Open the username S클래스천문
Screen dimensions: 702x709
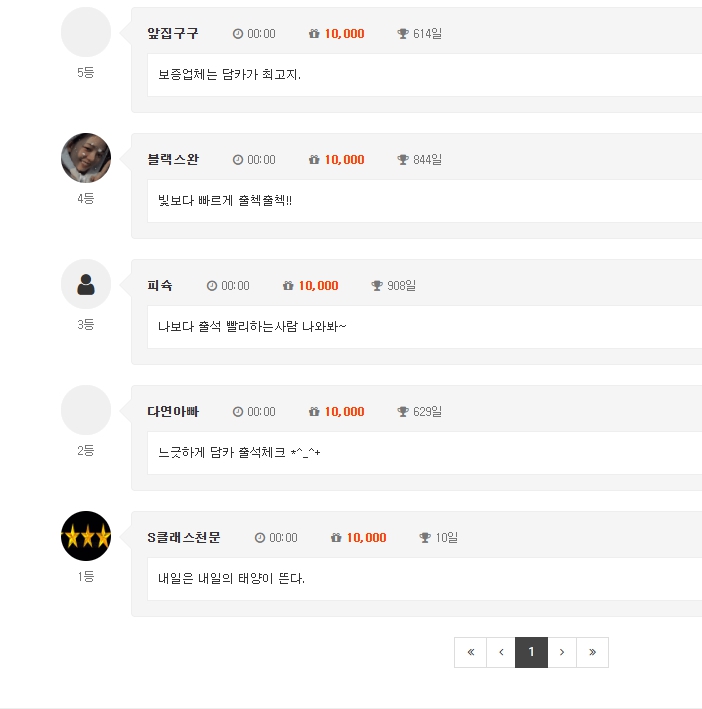(x=184, y=538)
